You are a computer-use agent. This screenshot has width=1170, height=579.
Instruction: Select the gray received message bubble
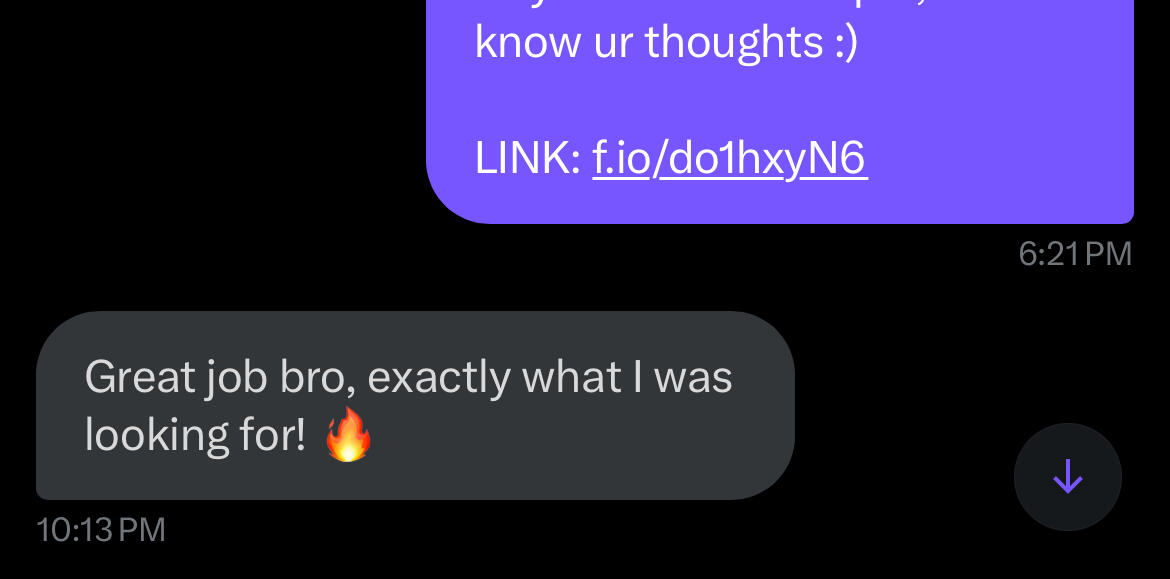416,405
